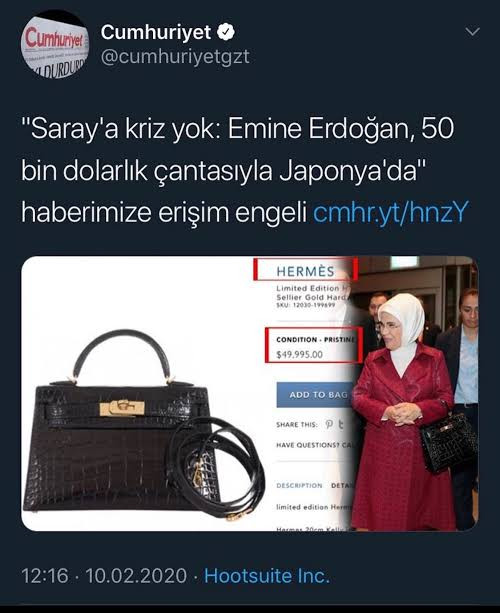This screenshot has height=613, width=500.
Task: Click the coiled shoulder strap in the product image
Action: point(218,468)
